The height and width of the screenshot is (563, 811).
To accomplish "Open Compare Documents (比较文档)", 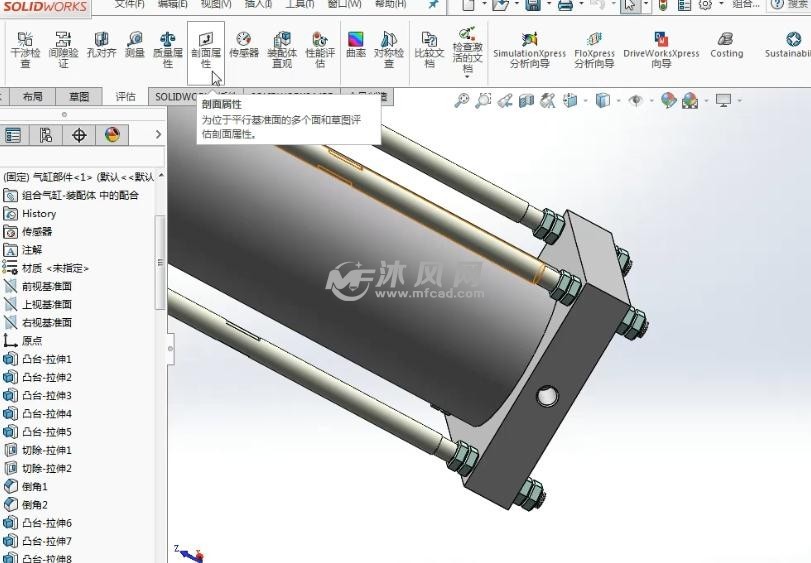I will [x=429, y=50].
